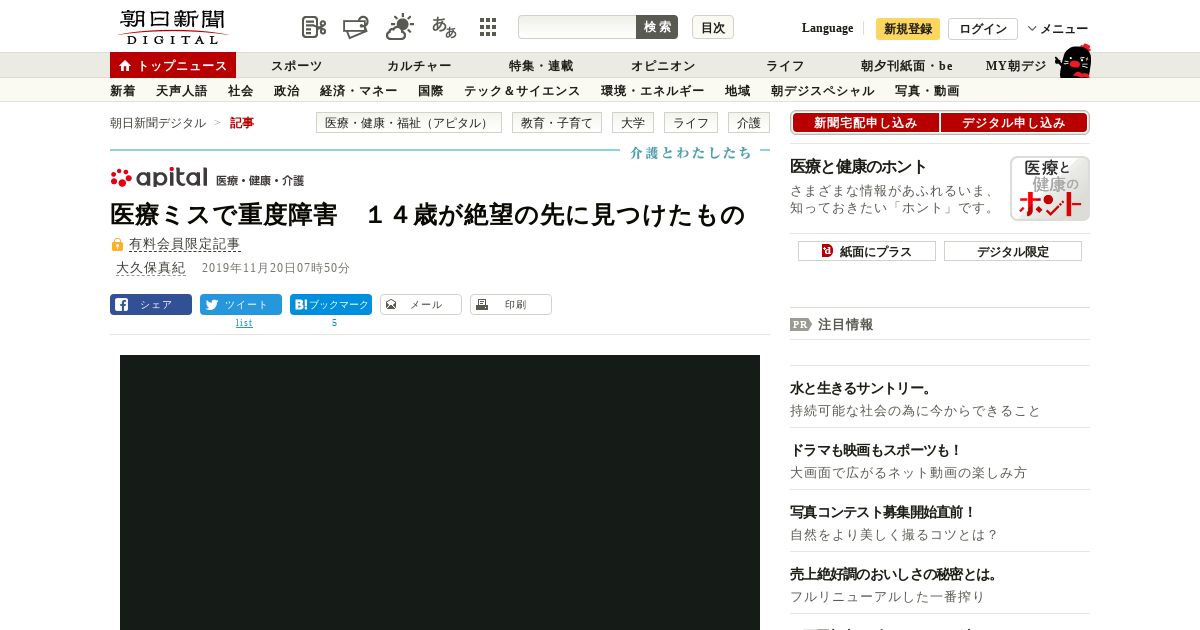Click the 医療とホント banner image
Screen dimensions: 1200x630
point(1050,188)
